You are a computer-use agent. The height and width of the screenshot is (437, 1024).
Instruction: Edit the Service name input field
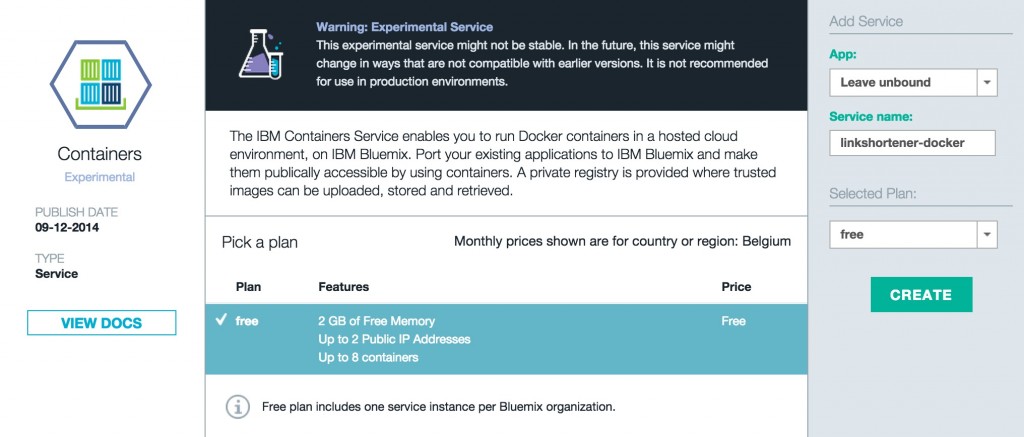tap(912, 143)
